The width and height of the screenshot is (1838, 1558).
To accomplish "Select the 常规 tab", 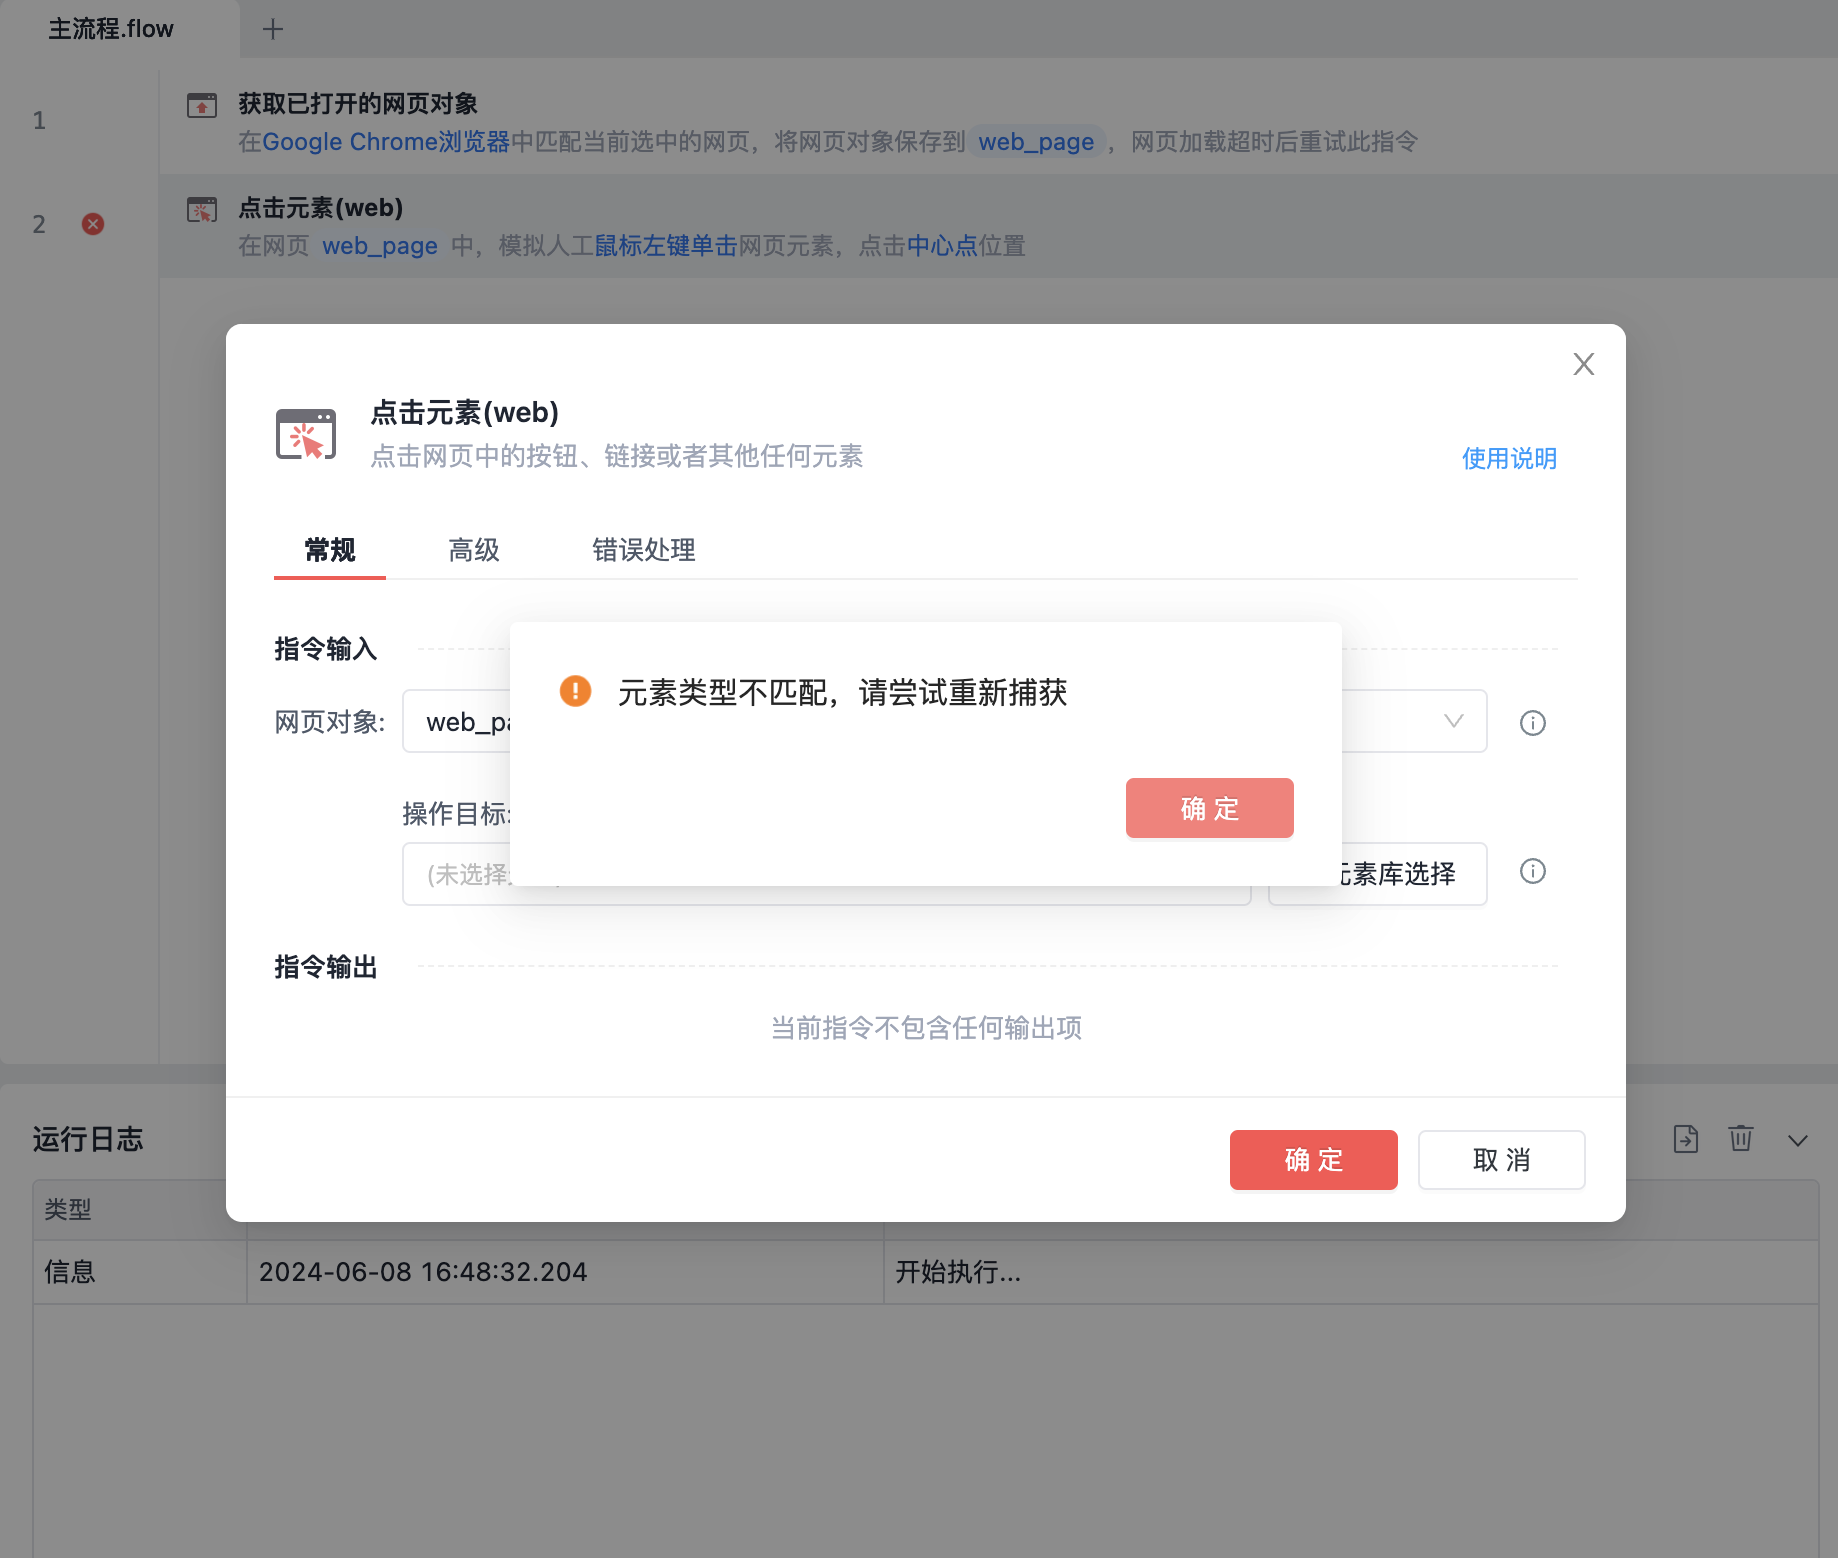I will (330, 549).
